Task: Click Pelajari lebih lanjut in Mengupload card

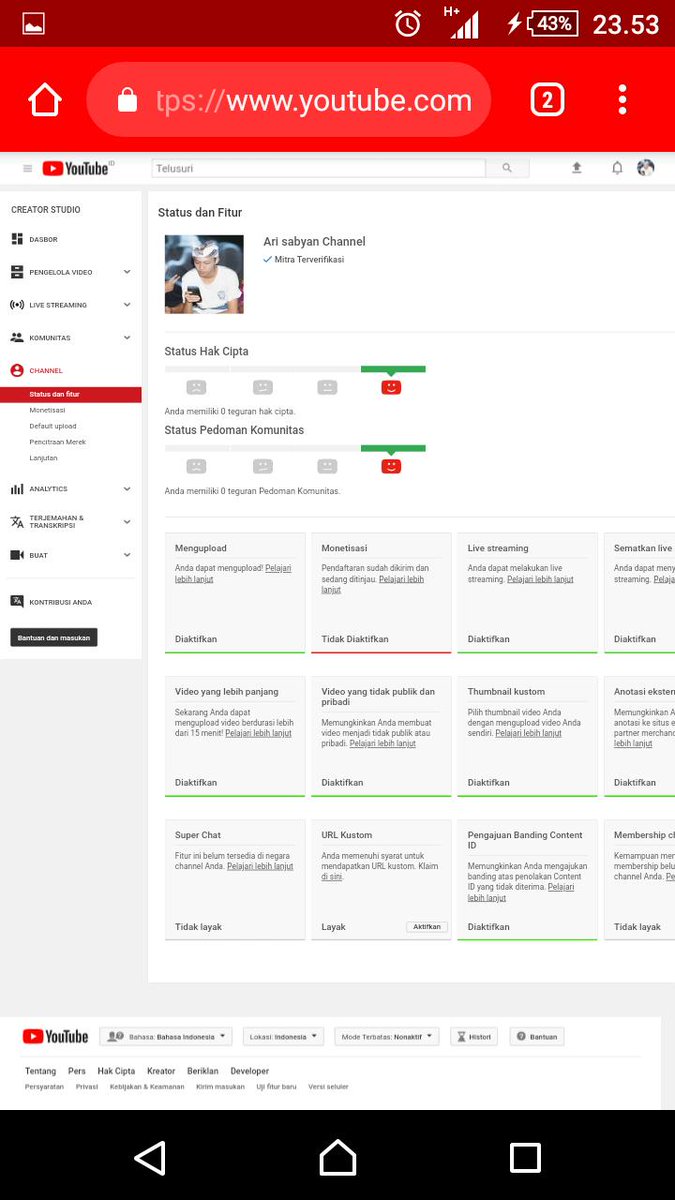Action: 233,573
